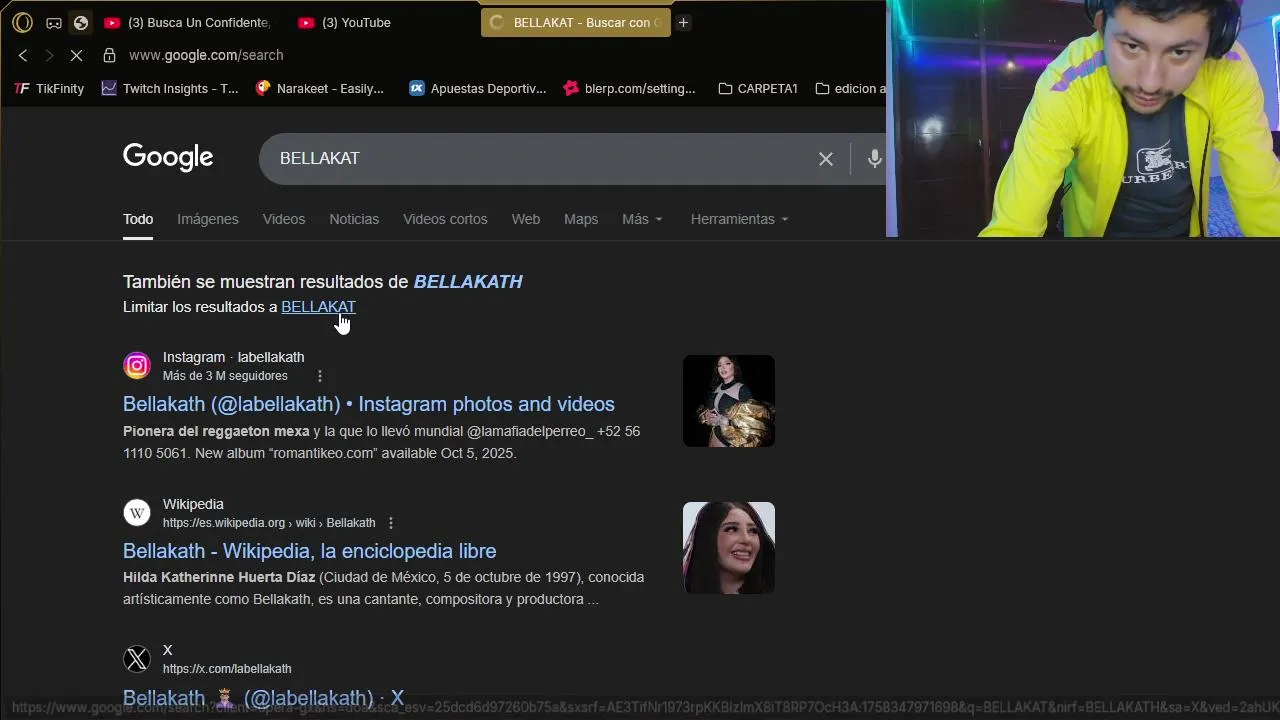Click the Instagram favicon on the first result
1280x720 pixels.
pos(137,366)
